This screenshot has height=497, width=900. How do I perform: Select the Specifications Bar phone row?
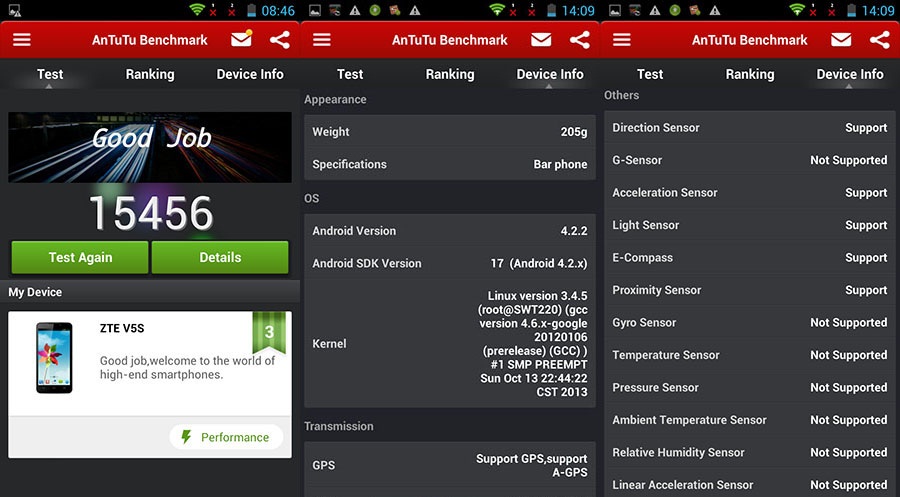[450, 164]
